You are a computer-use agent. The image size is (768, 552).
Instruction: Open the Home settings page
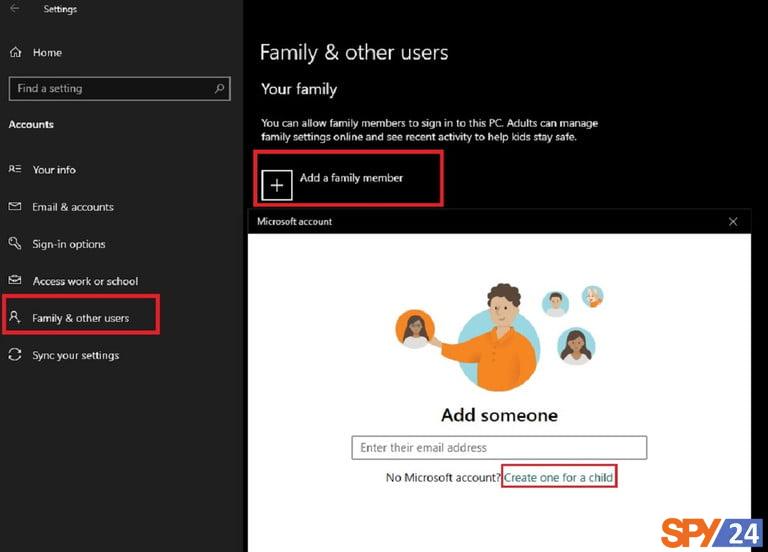point(47,52)
